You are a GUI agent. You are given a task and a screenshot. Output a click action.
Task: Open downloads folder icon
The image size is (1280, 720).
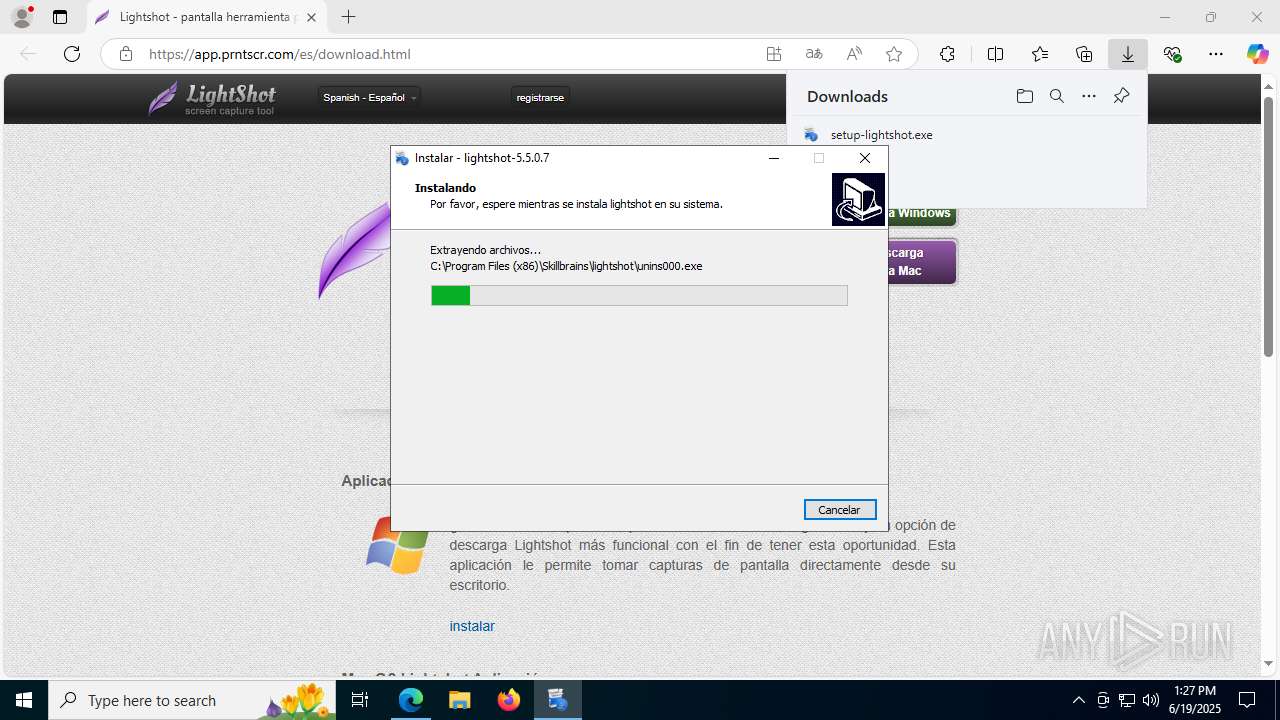click(x=1024, y=96)
